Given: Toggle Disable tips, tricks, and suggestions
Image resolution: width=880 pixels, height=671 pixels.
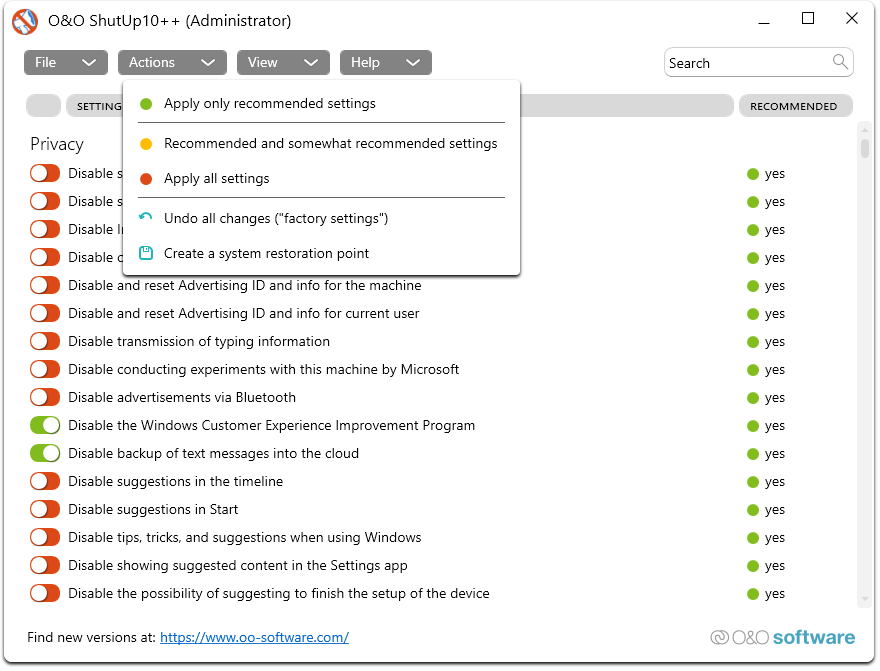Looking at the screenshot, I should click(45, 538).
